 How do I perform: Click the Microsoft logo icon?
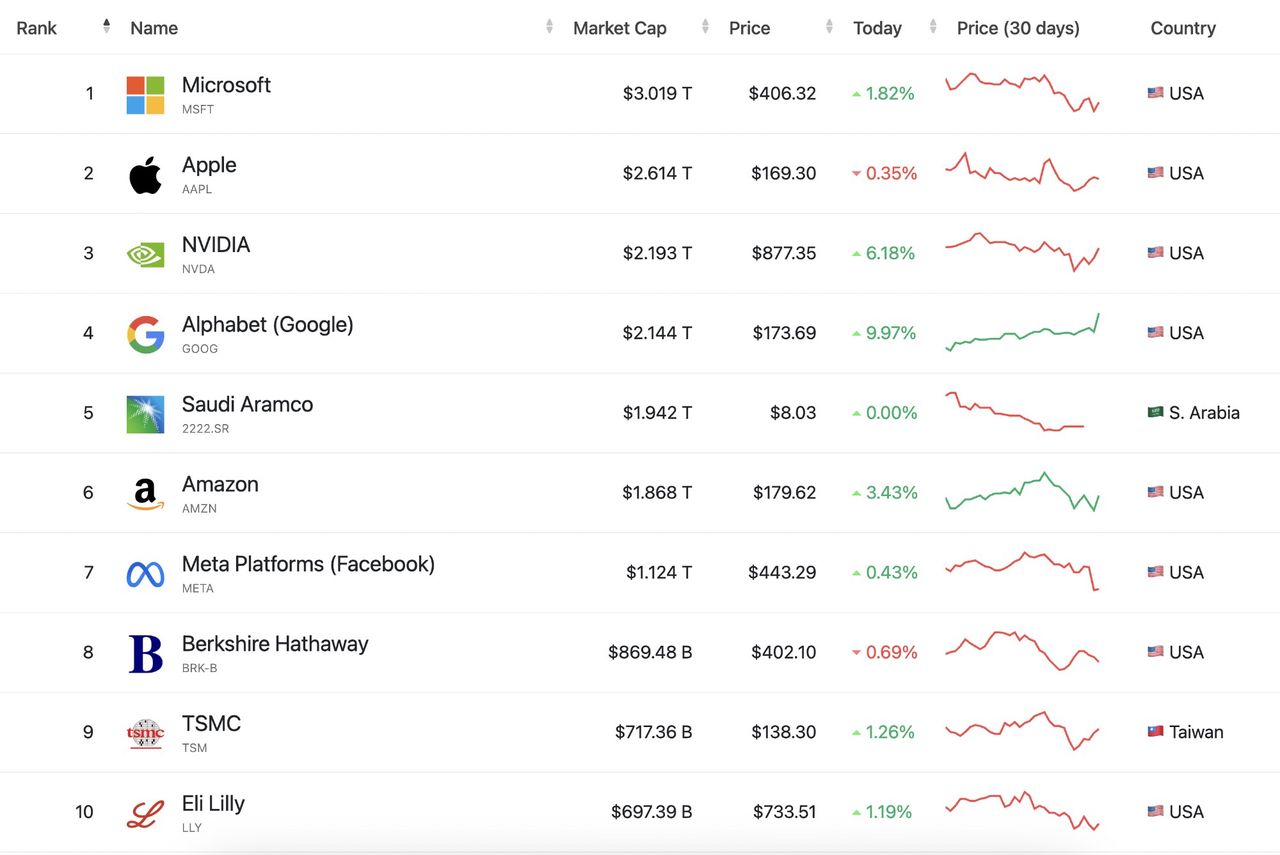[x=145, y=95]
